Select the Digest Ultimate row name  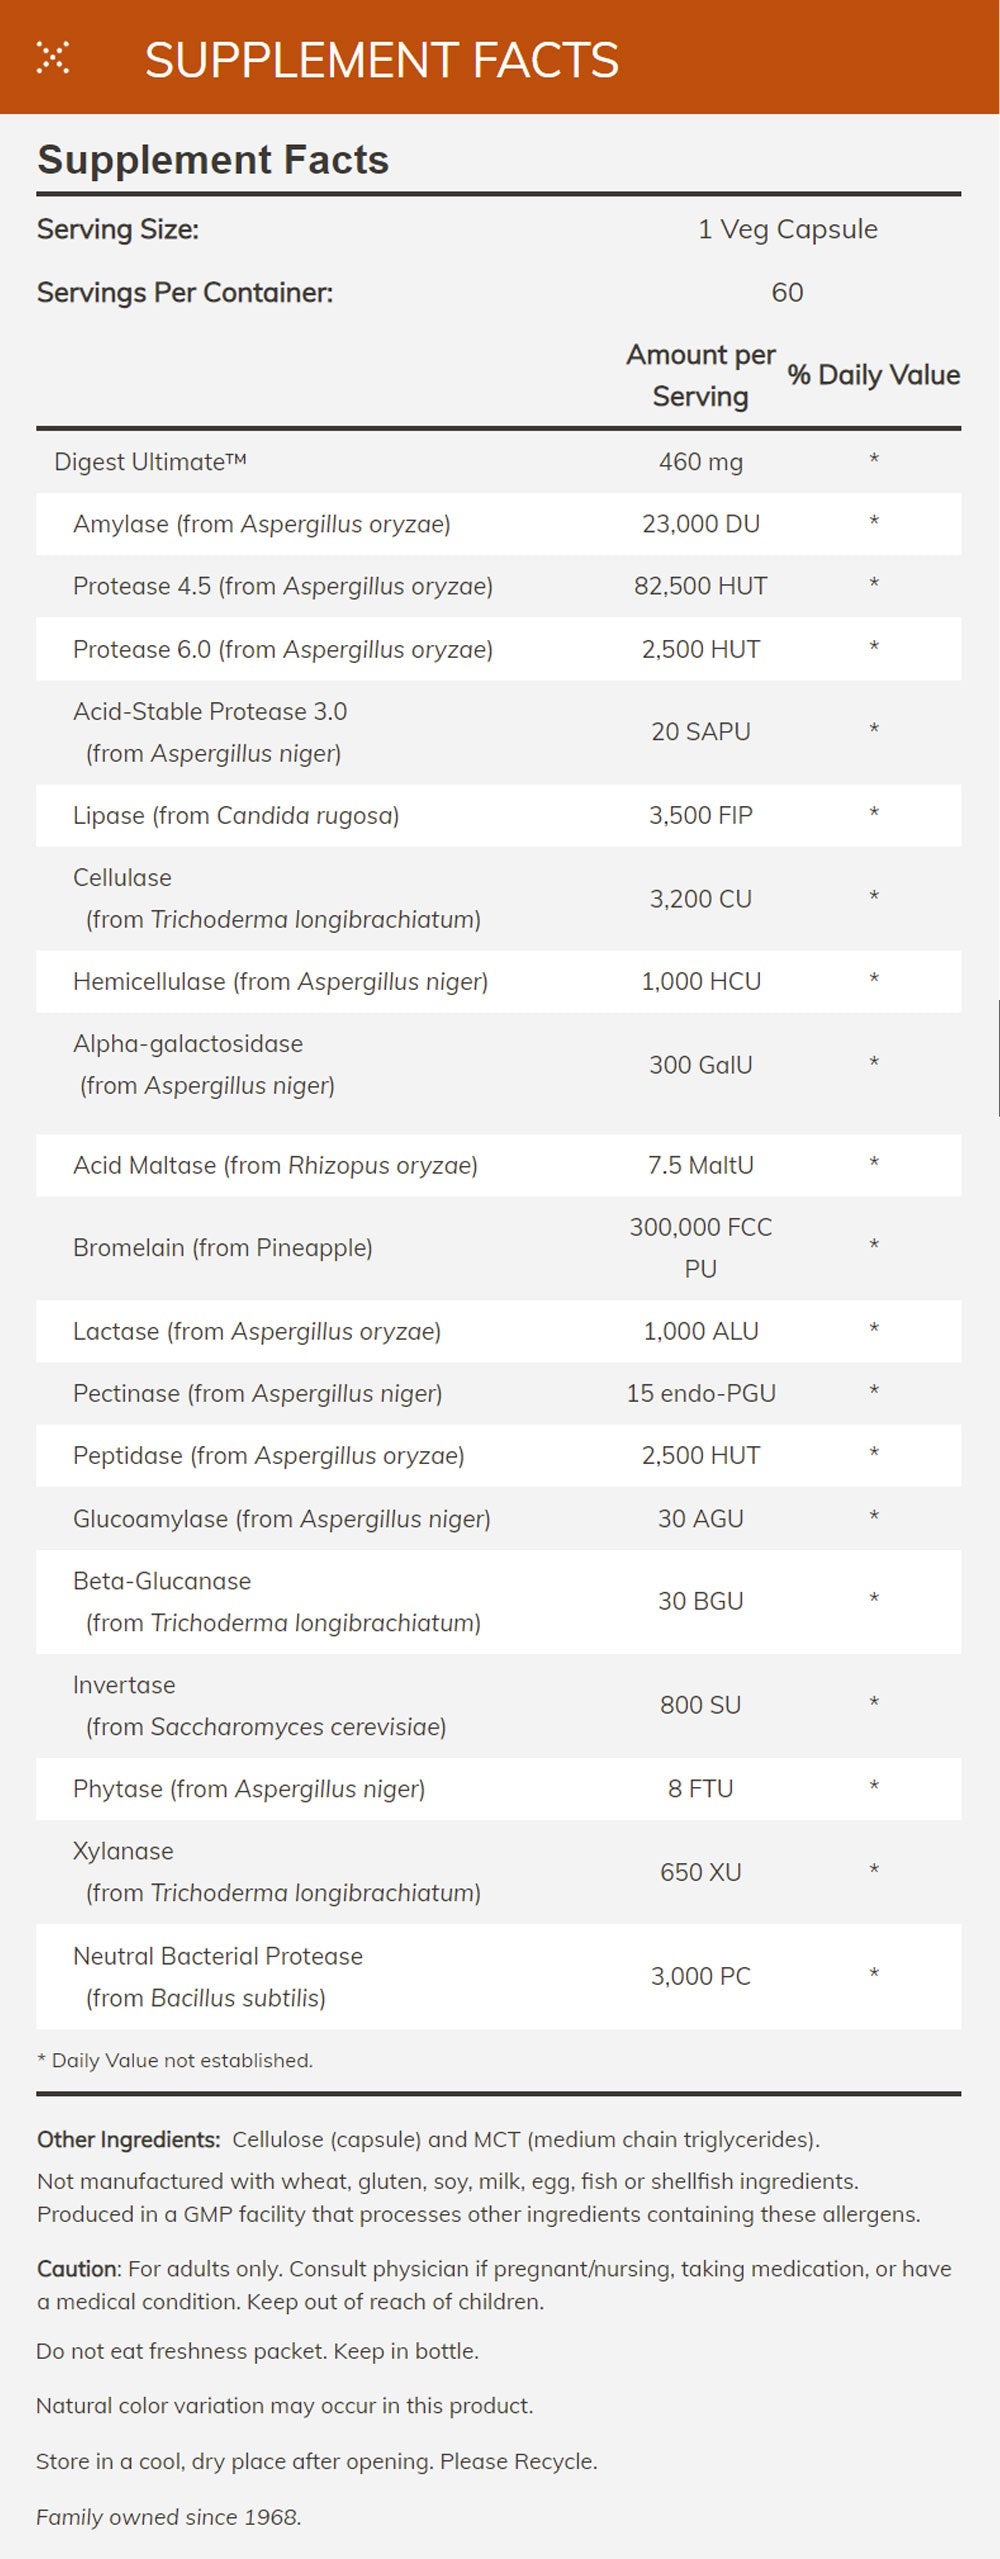point(150,461)
